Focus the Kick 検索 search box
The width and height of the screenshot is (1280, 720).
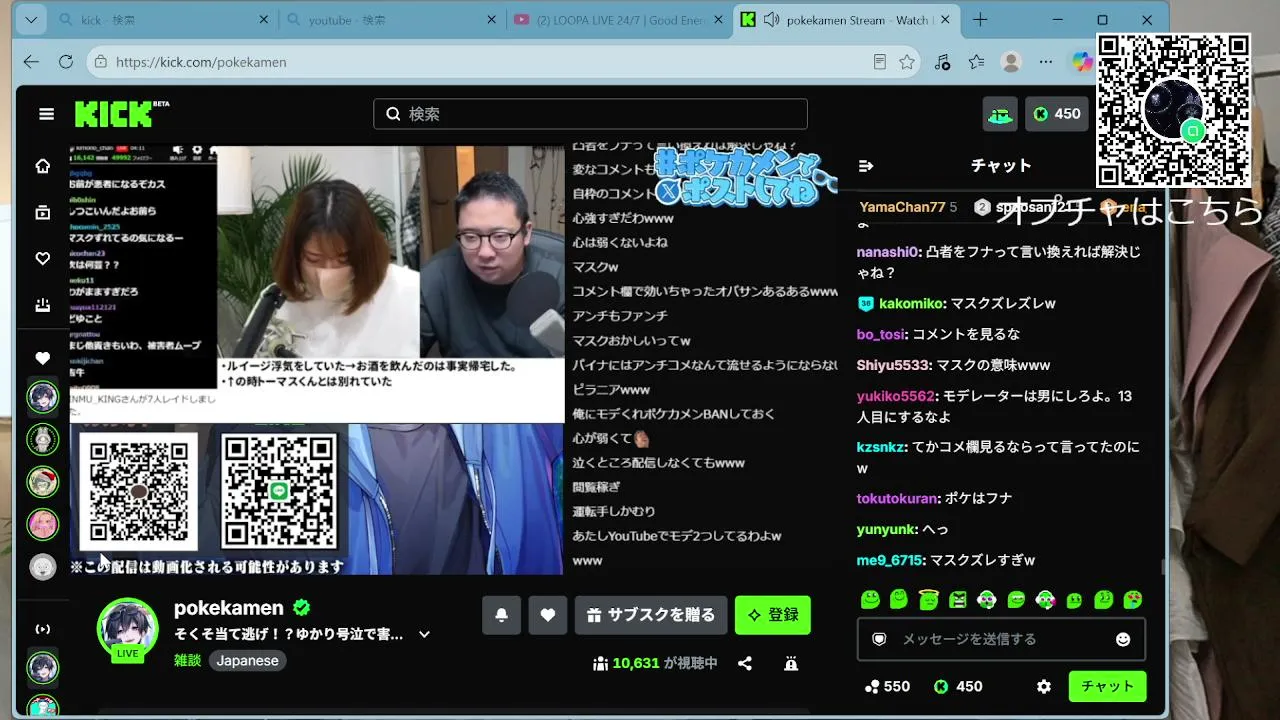[x=590, y=114]
